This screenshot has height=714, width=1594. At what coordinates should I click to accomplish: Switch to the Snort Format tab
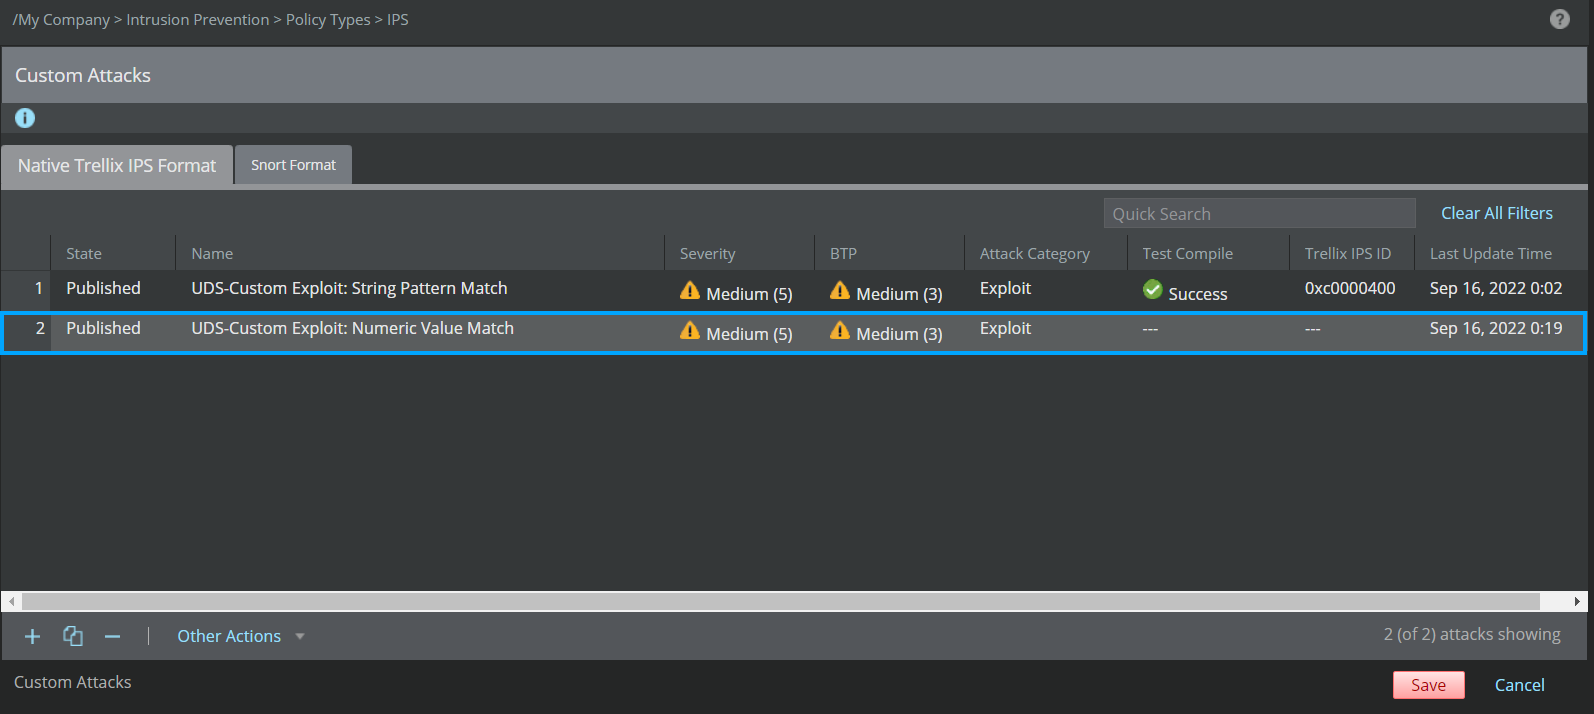click(x=293, y=165)
